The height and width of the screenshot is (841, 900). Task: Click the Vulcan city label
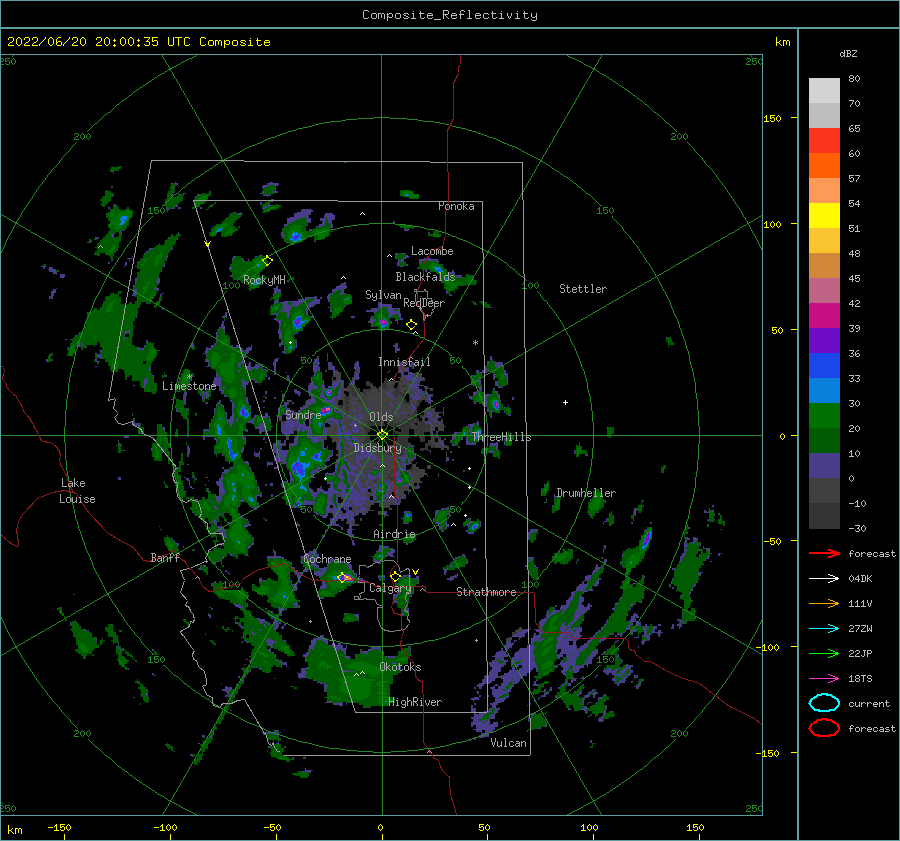pyautogui.click(x=509, y=743)
